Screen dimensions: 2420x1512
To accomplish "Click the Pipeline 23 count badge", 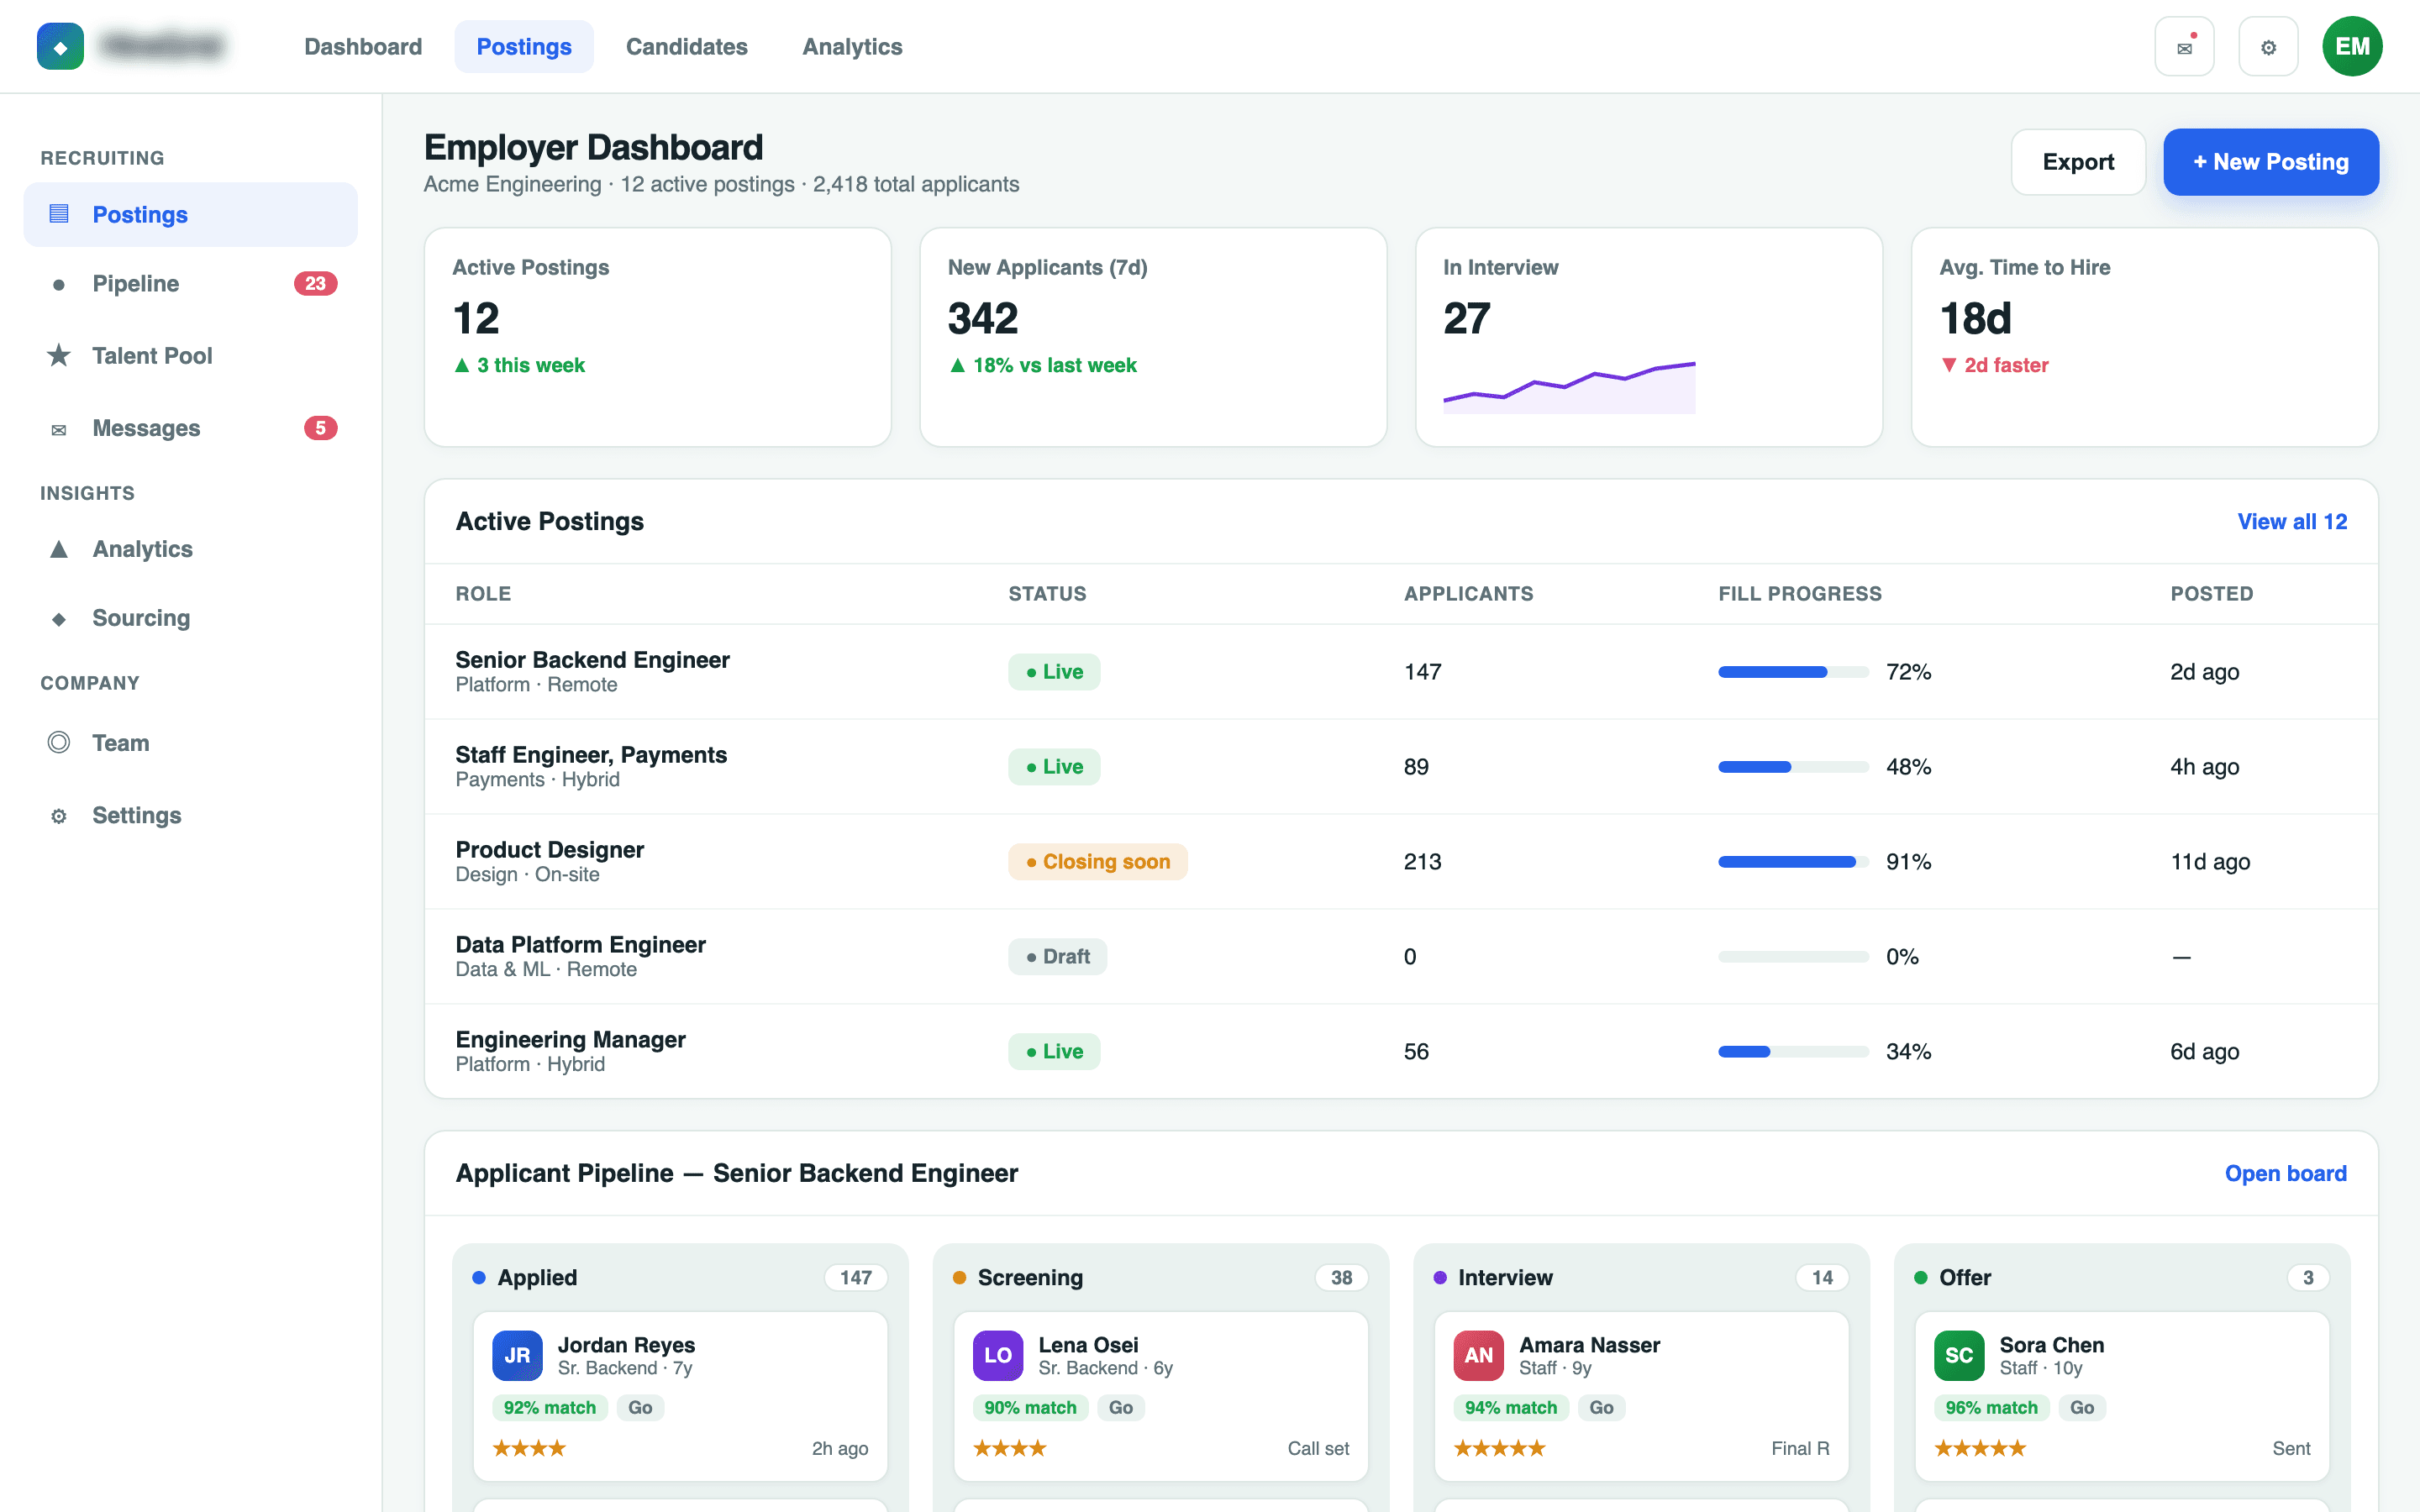I will coord(315,284).
